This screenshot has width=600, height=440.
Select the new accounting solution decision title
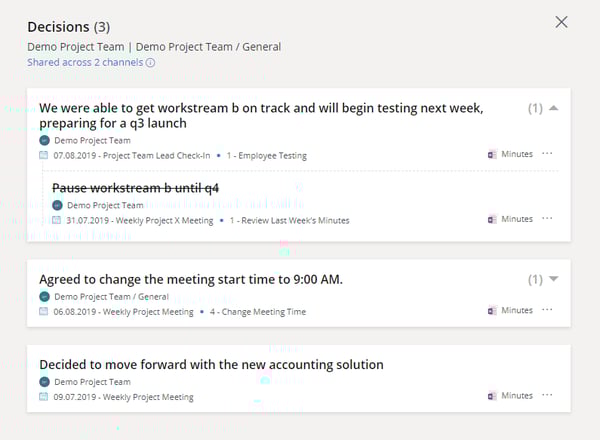point(211,365)
